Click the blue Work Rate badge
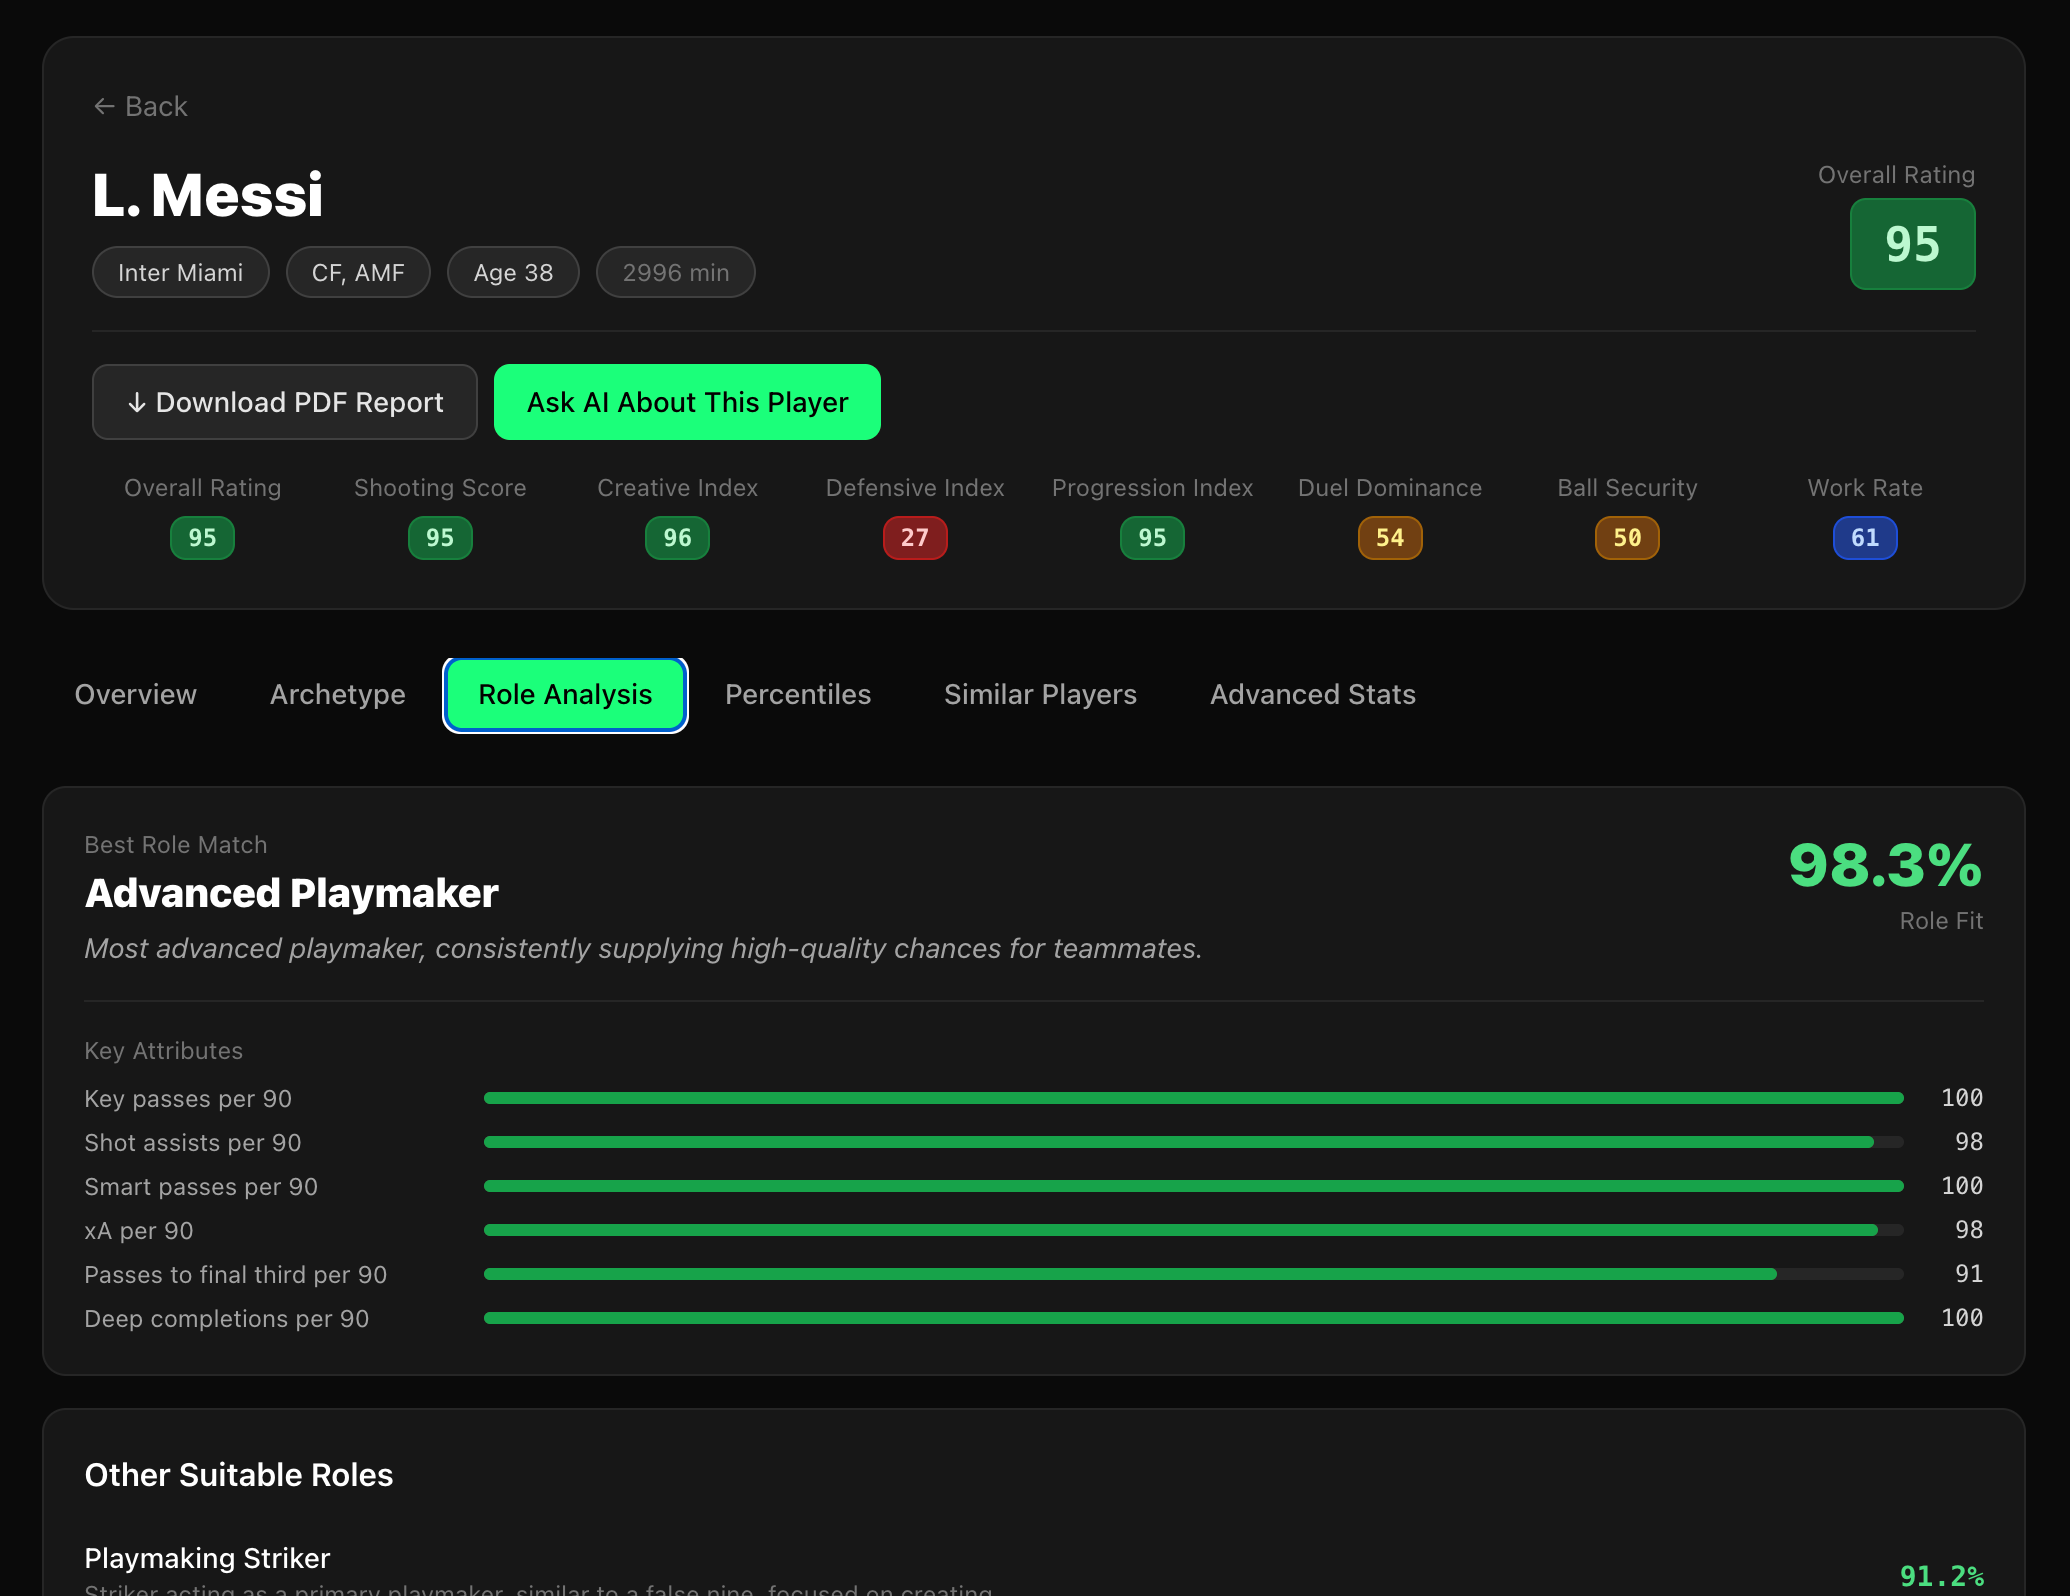The height and width of the screenshot is (1596, 2070). [x=1864, y=537]
